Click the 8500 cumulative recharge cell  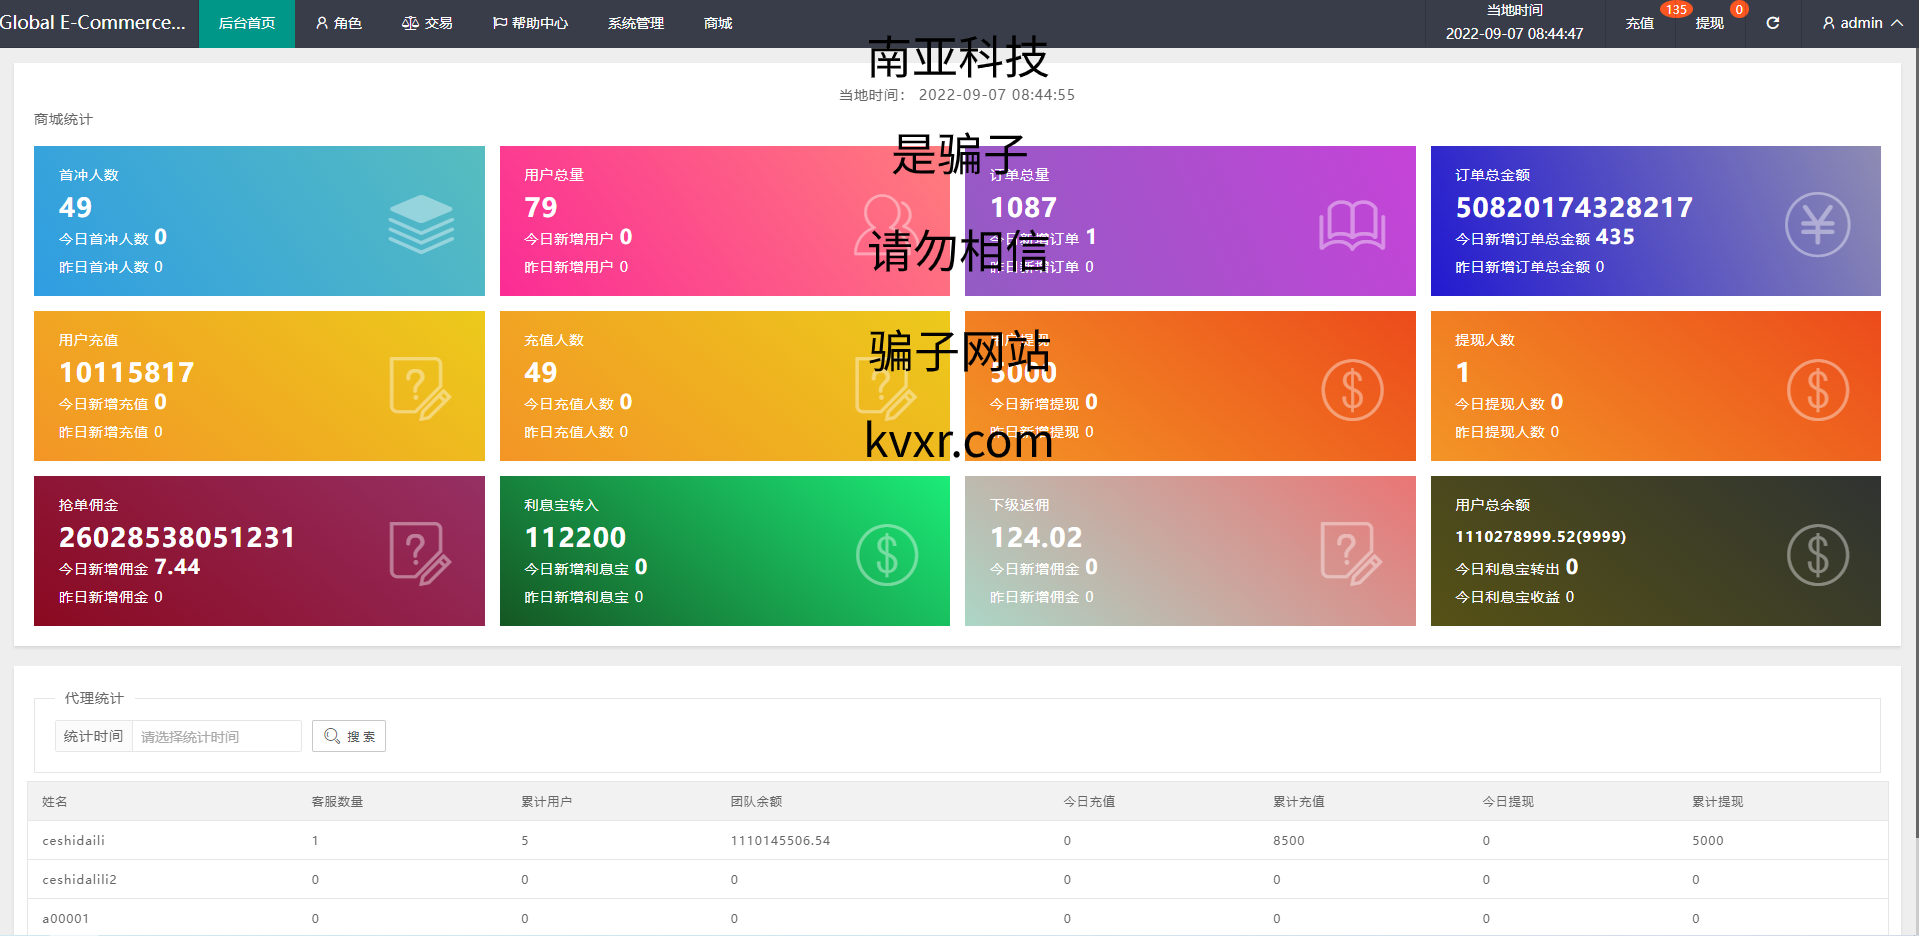click(x=1289, y=840)
